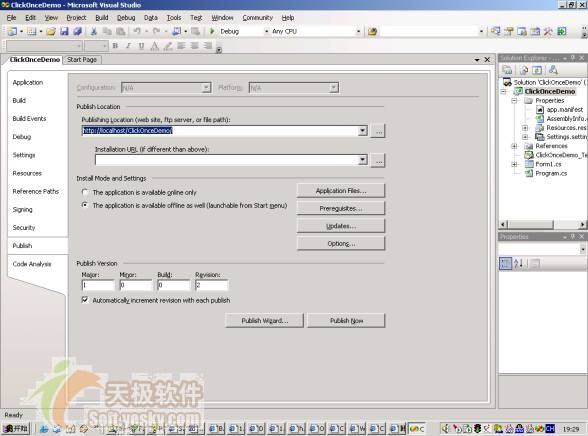Screen dimensions: 588x436
Task: Click the Bold formatting icon
Action: click(115, 46)
